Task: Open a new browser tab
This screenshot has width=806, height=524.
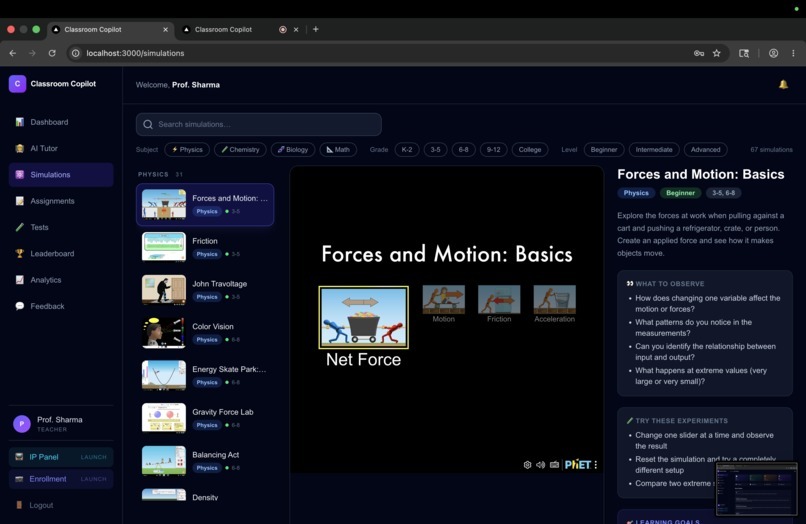Action: point(316,29)
